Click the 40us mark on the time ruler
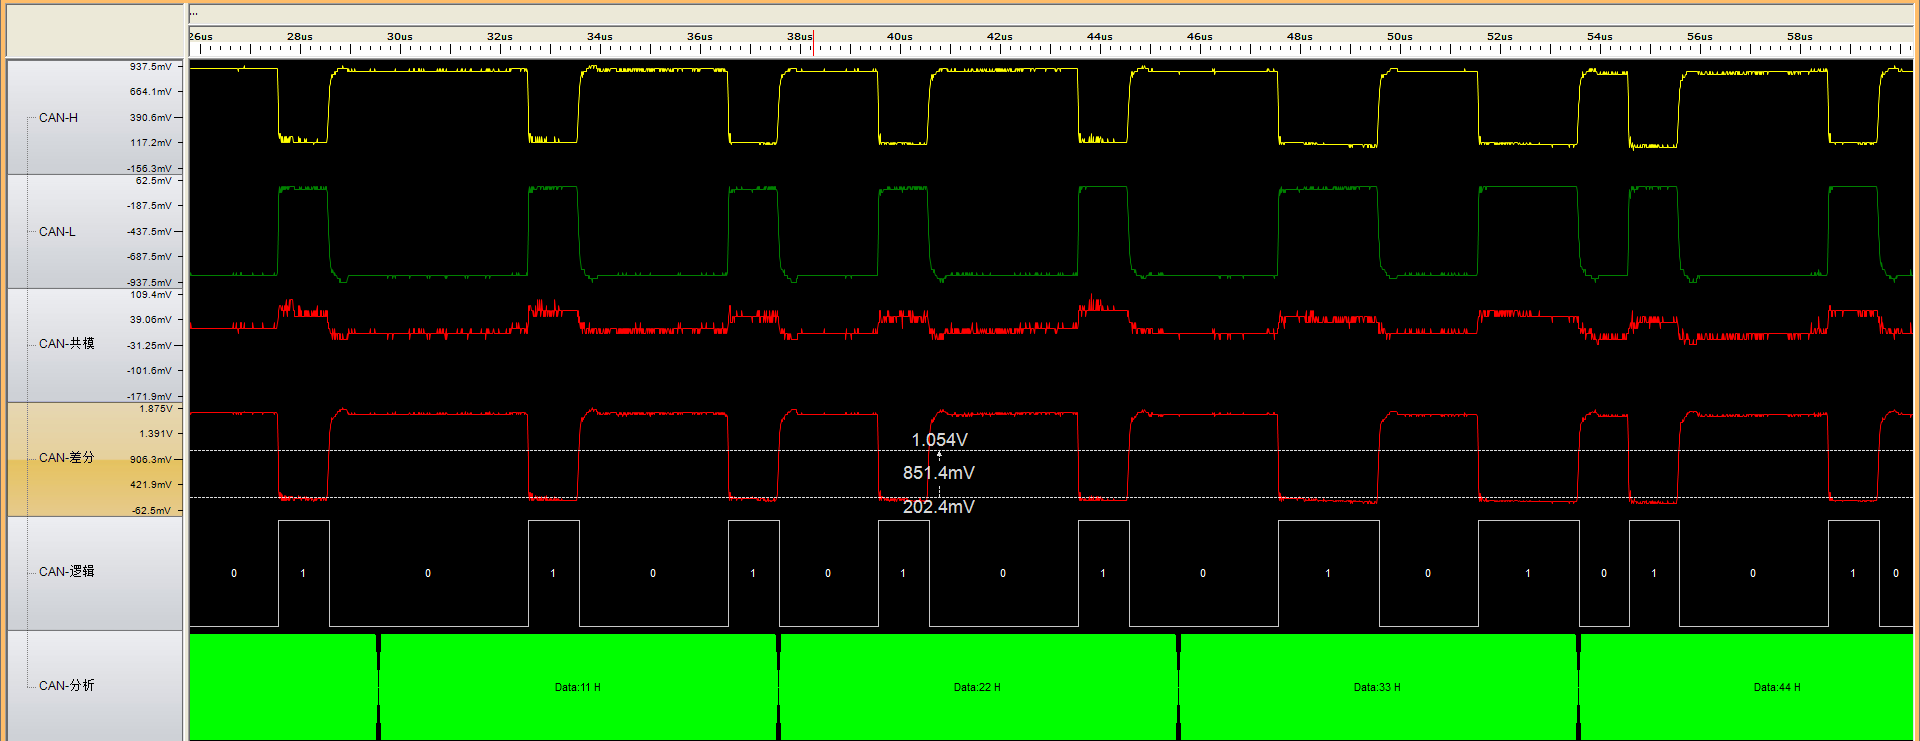Viewport: 1920px width, 741px height. point(900,37)
